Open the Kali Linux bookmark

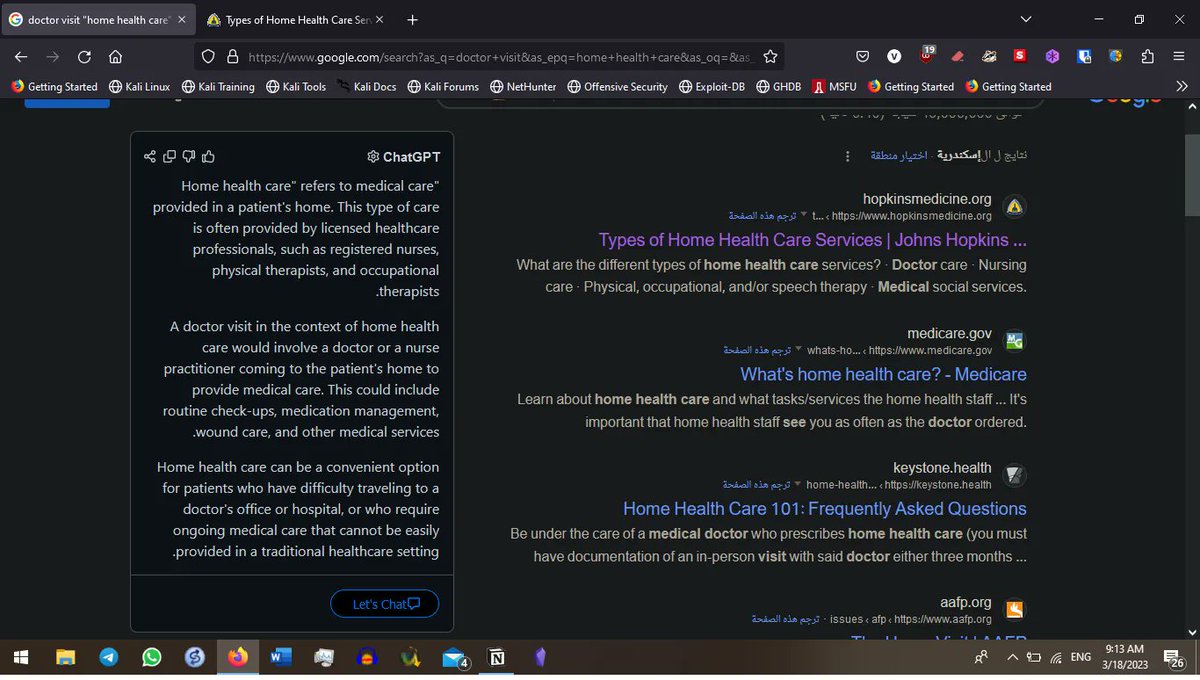139,87
